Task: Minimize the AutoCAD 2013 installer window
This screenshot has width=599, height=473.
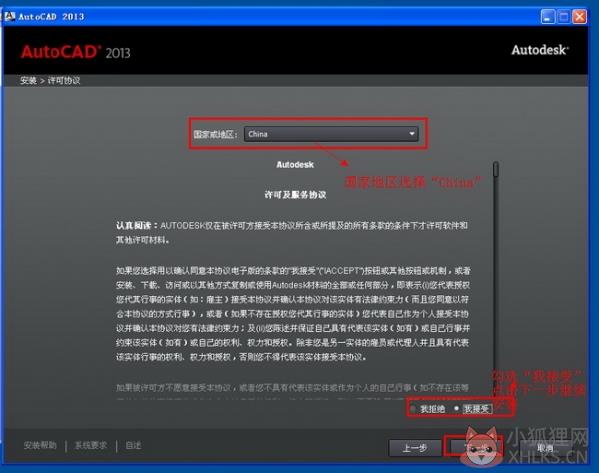Action: click(548, 17)
